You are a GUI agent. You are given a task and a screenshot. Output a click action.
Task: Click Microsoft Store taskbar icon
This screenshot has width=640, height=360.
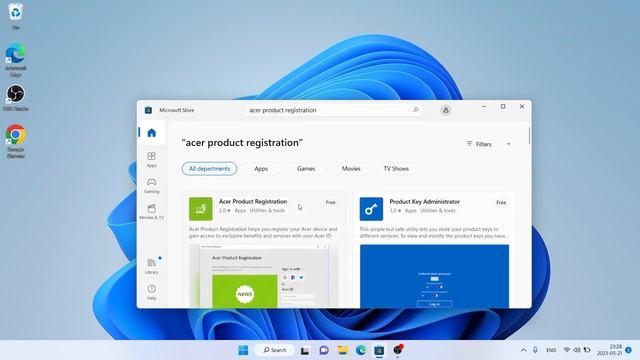379,350
